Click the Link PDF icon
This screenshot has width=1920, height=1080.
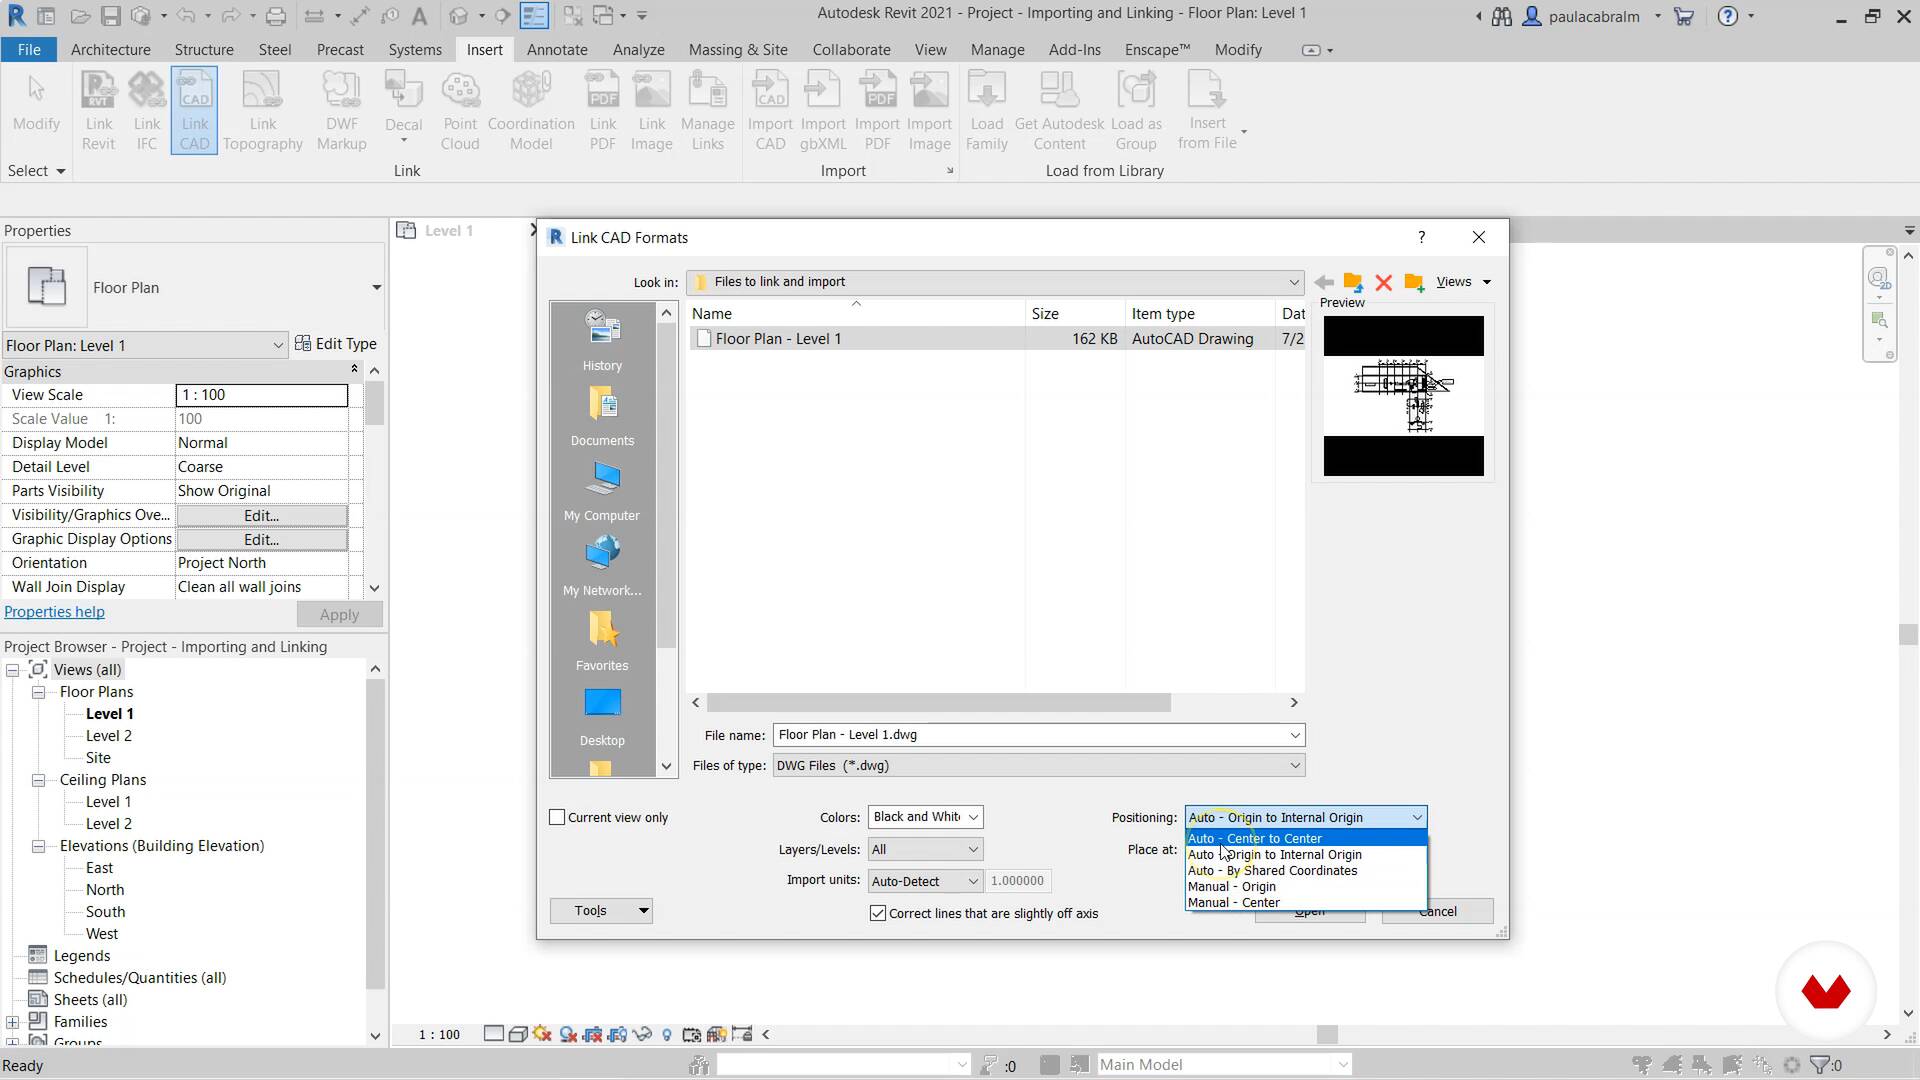point(603,111)
